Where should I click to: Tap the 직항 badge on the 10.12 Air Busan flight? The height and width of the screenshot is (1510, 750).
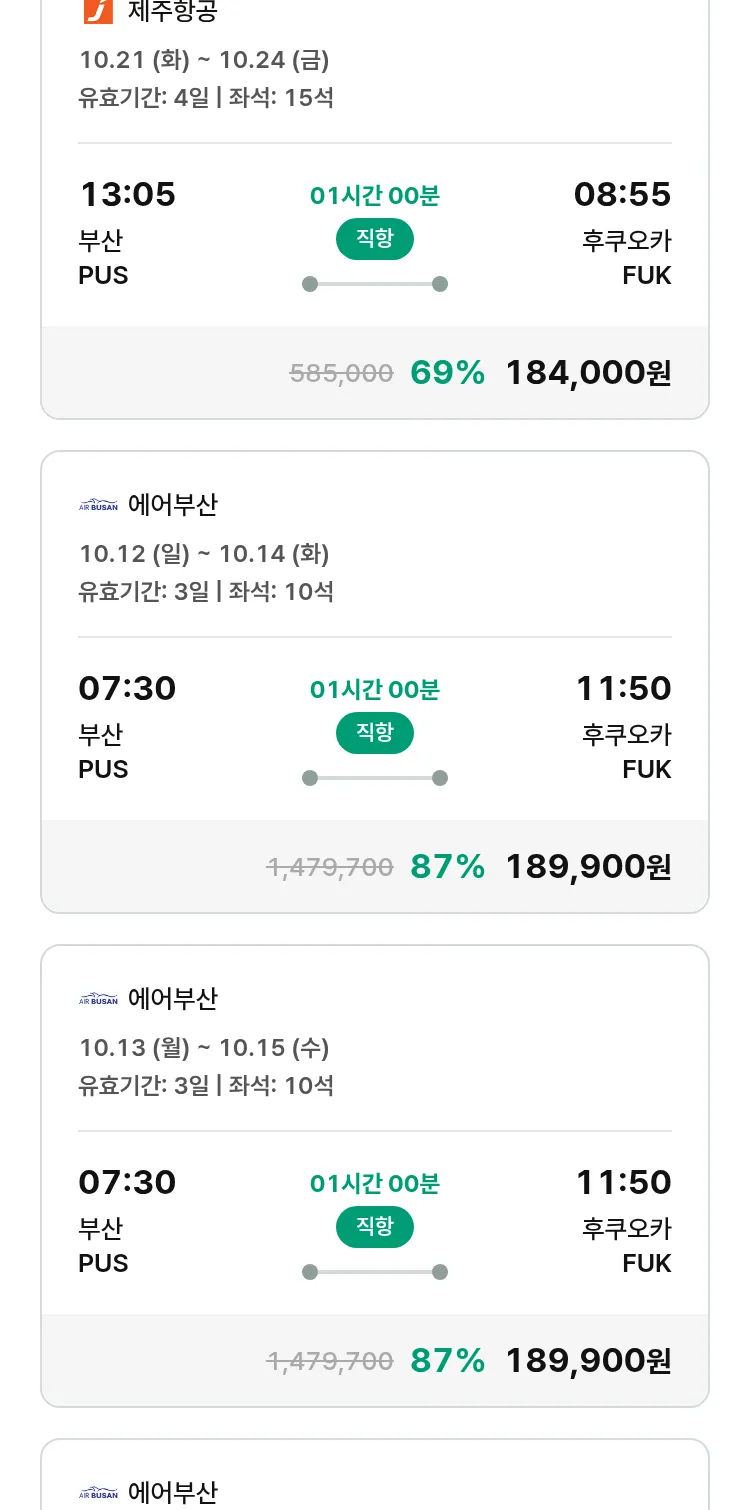tap(374, 733)
